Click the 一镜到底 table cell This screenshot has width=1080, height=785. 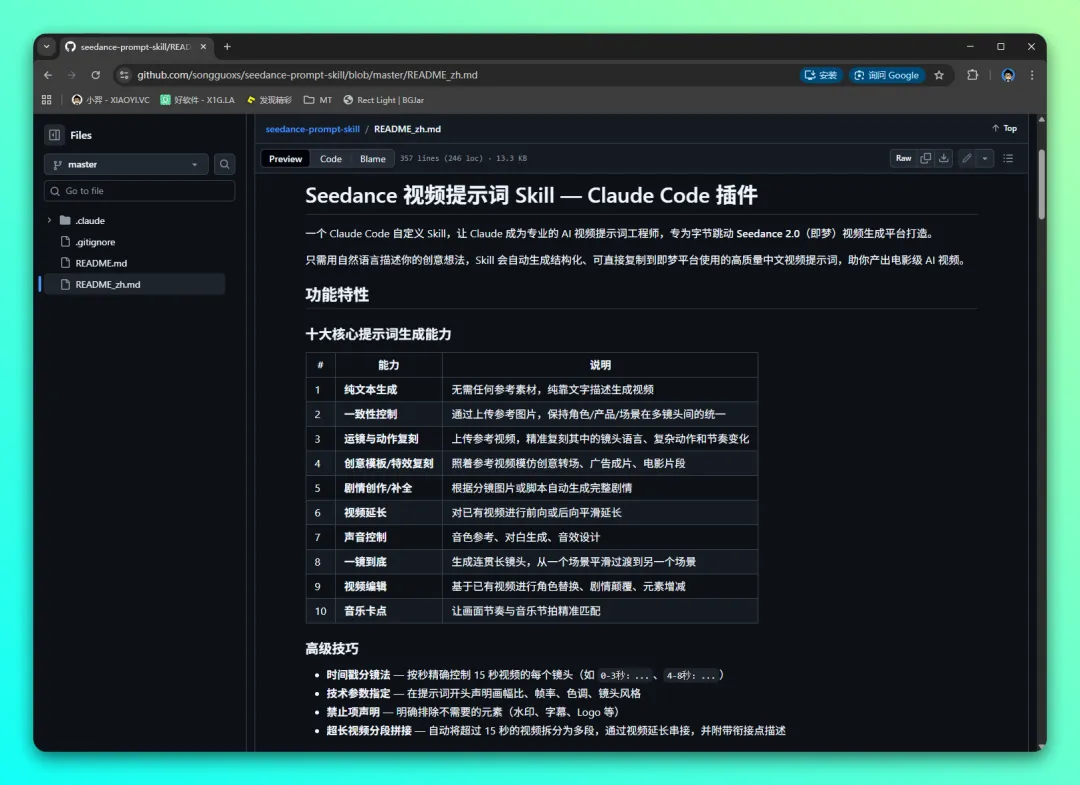[x=388, y=562]
